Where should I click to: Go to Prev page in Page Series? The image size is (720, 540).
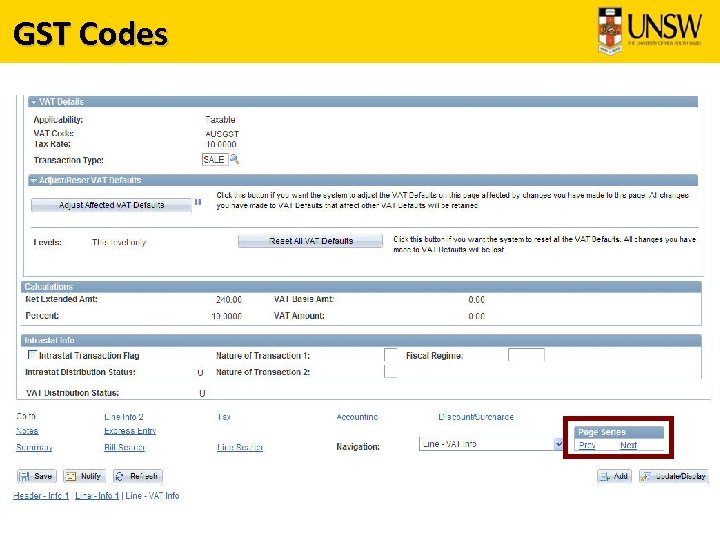587,445
